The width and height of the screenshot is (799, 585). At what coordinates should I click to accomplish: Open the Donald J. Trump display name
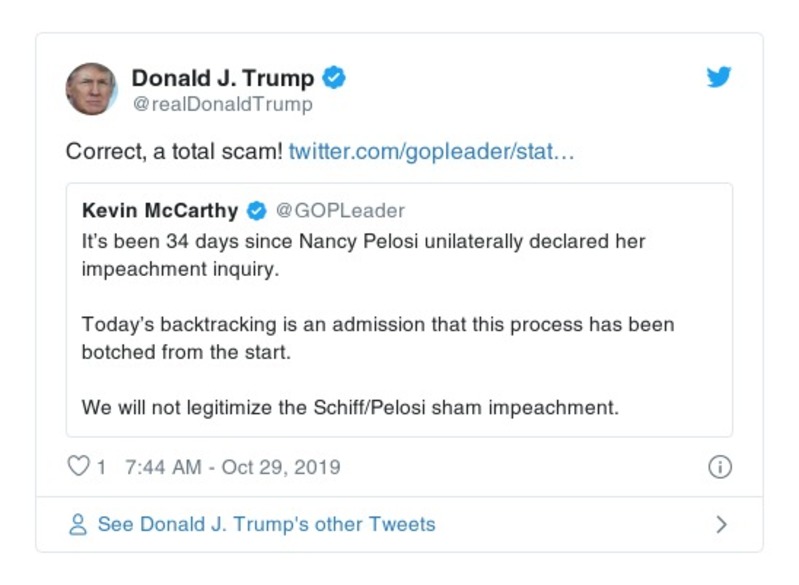[x=223, y=78]
